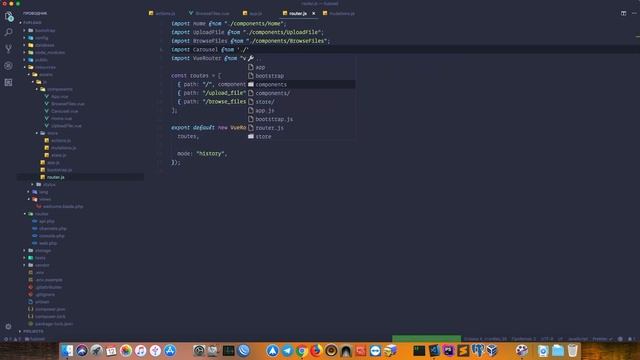640x360 pixels.
Task: Pick 'store/' suggestion in autocomplete list
Action: 301,102
